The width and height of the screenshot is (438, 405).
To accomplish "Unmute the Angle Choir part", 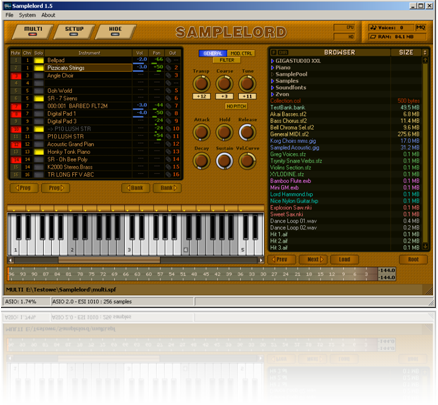I will 16,76.
